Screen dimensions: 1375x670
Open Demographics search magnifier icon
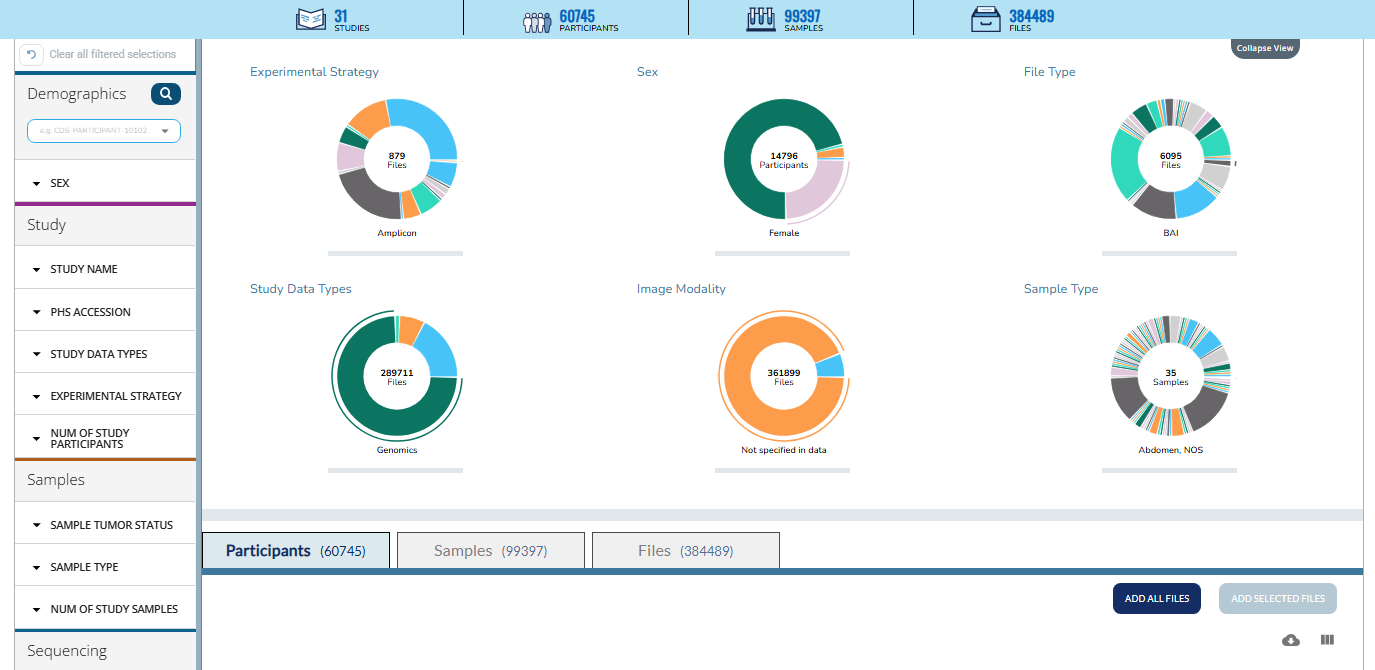[166, 94]
